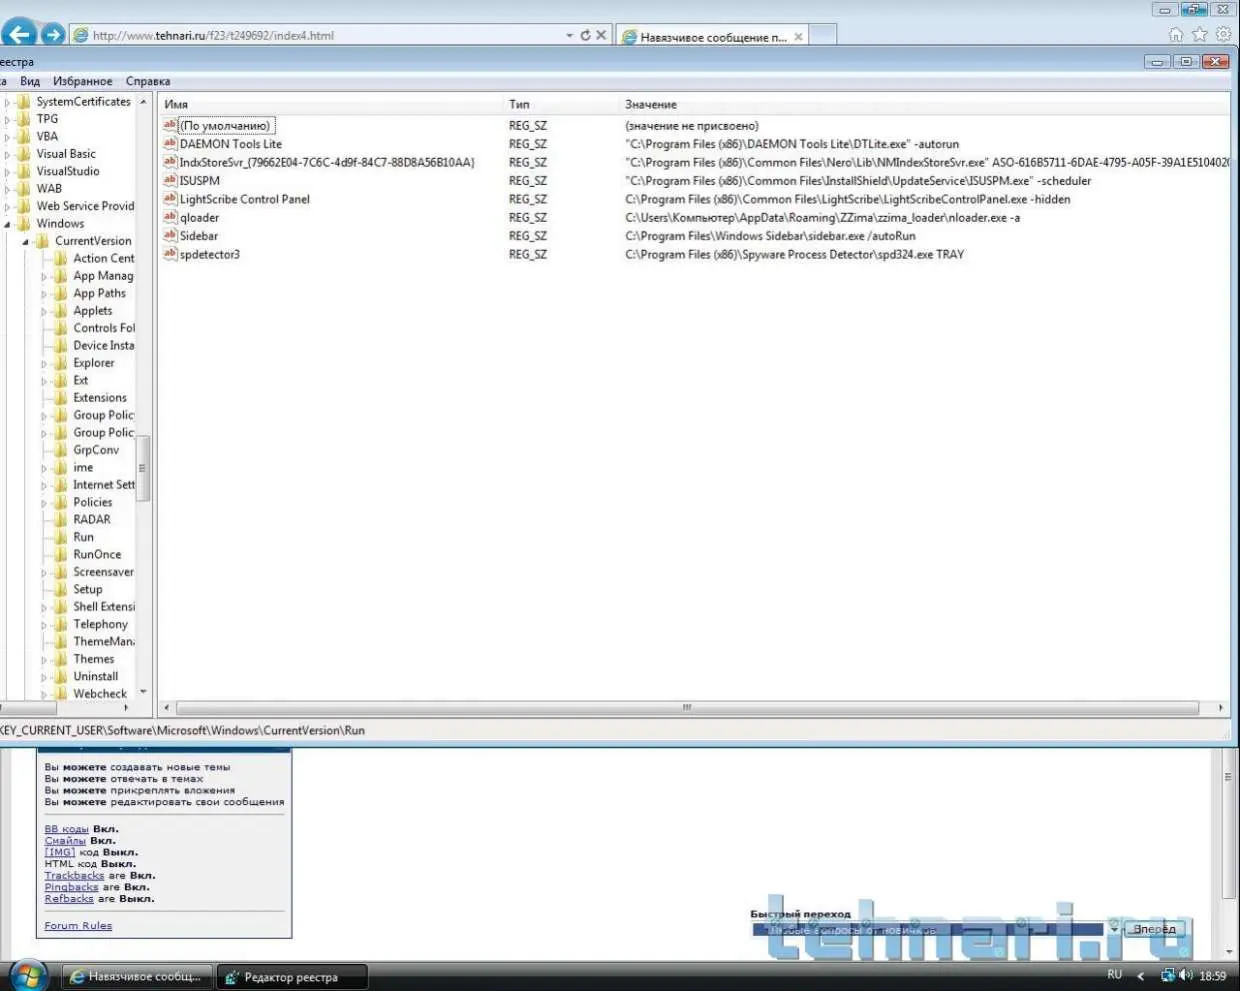
Task: Click the RU language indicator
Action: point(1114,975)
